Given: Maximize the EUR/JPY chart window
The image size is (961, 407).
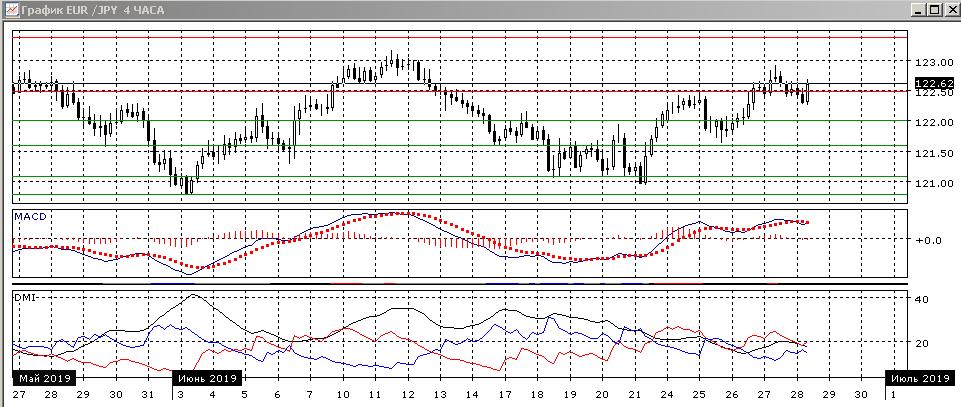Looking at the screenshot, I should coord(933,9).
